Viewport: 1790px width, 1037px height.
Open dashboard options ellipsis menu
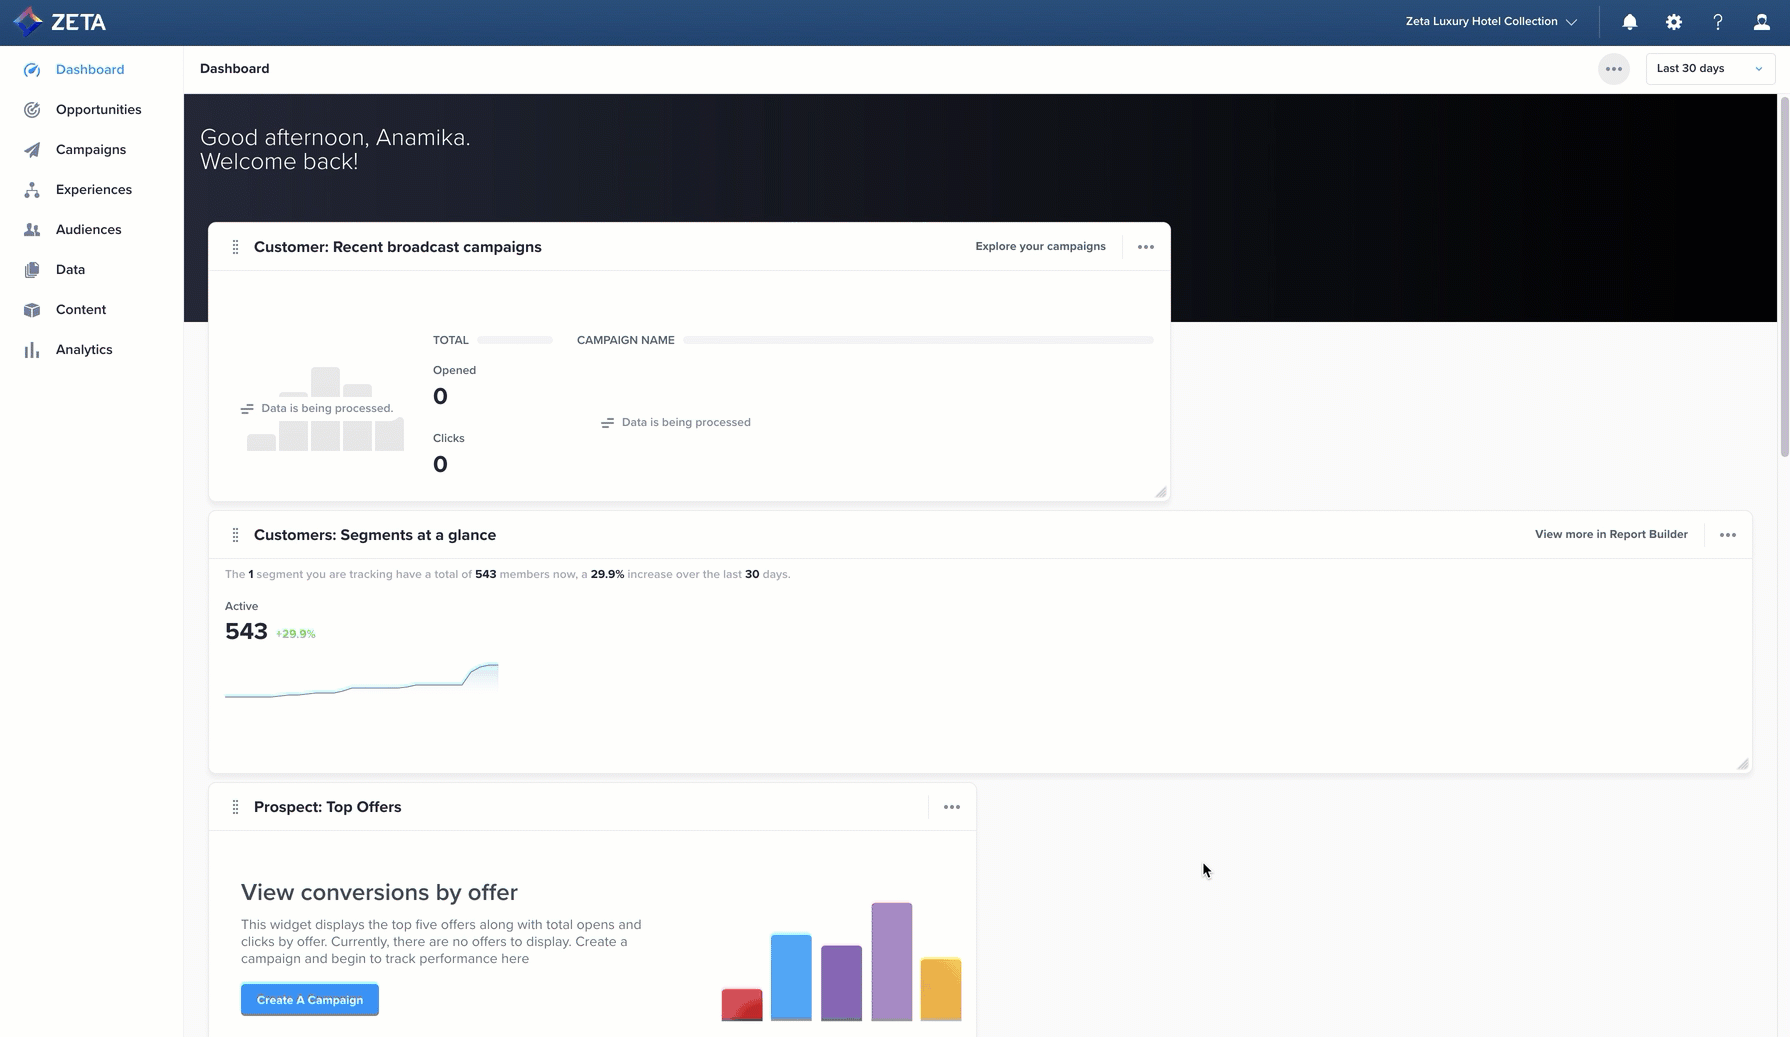pyautogui.click(x=1613, y=69)
